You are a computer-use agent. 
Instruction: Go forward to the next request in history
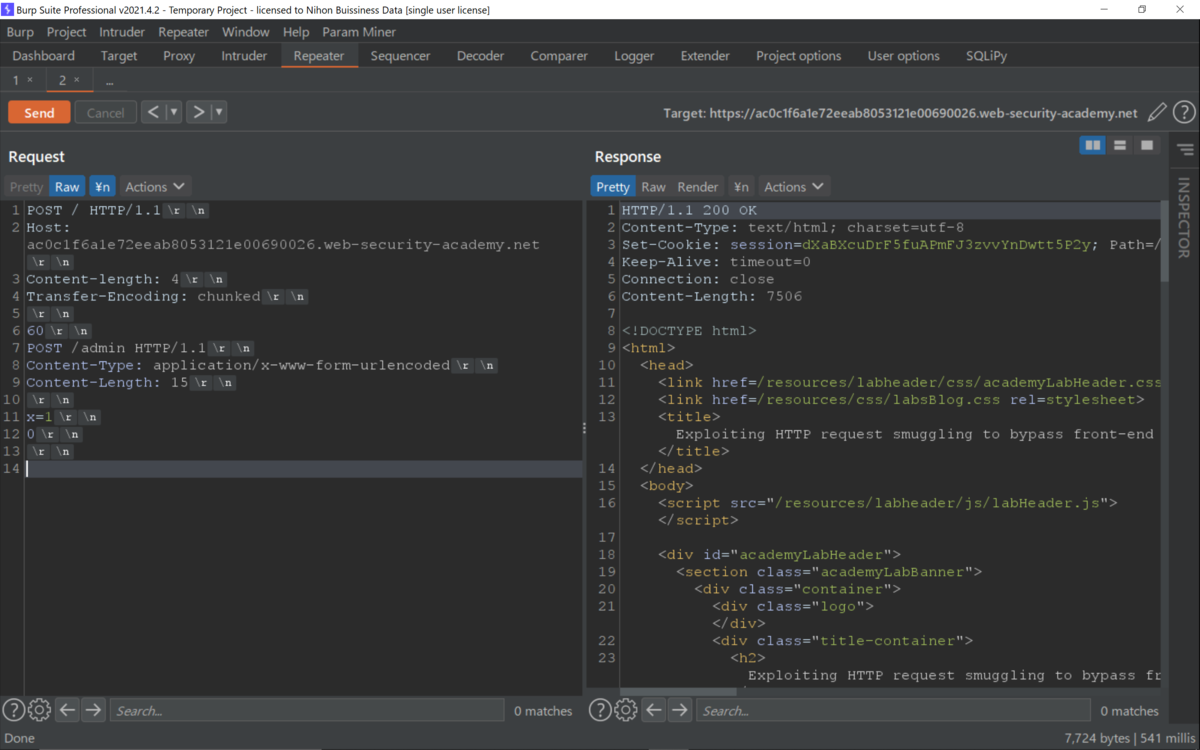[x=198, y=112]
